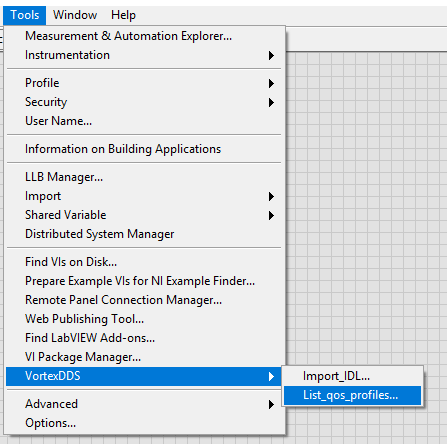Click the Shared Variable submenu arrow
The height and width of the screenshot is (444, 447).
pyautogui.click(x=271, y=216)
